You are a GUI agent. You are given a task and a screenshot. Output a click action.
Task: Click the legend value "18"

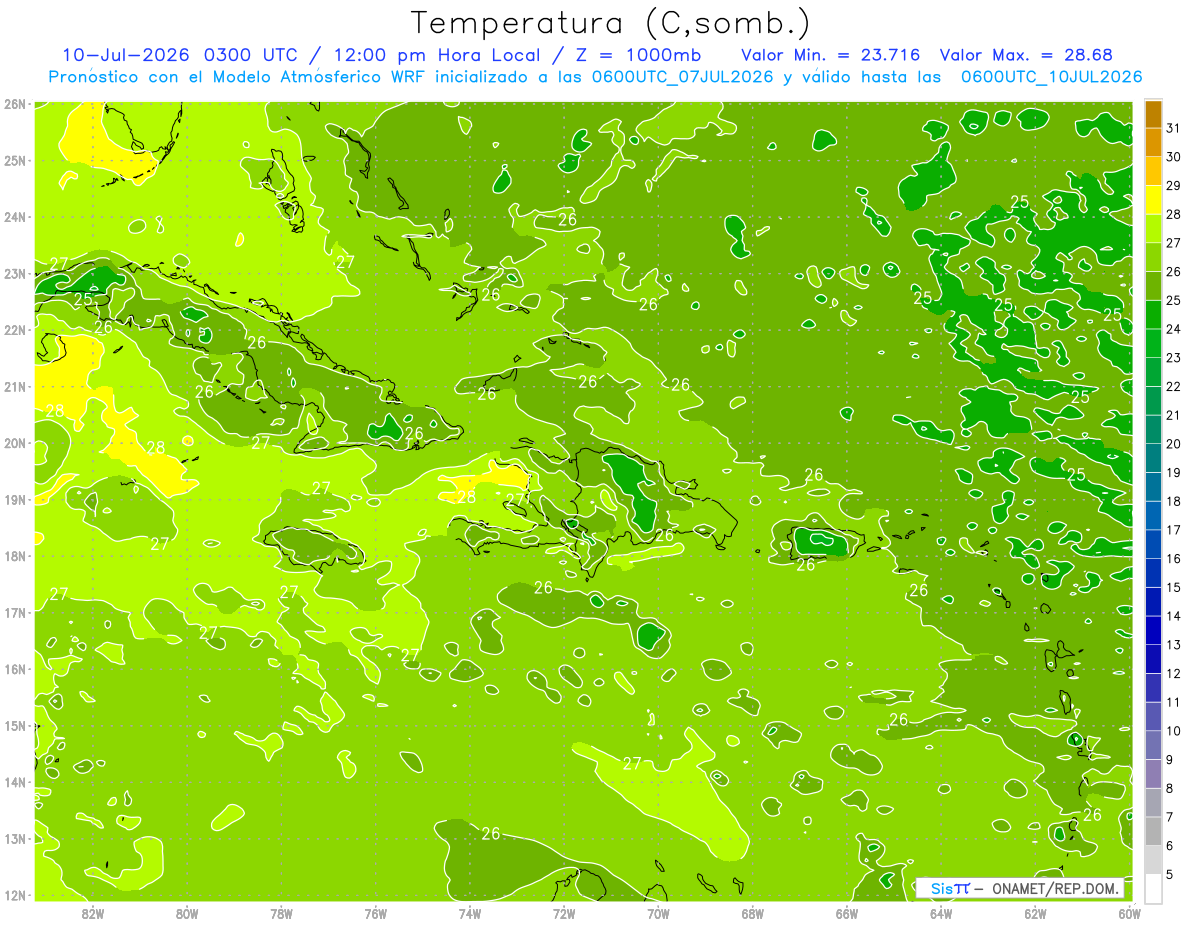[x=1174, y=501]
